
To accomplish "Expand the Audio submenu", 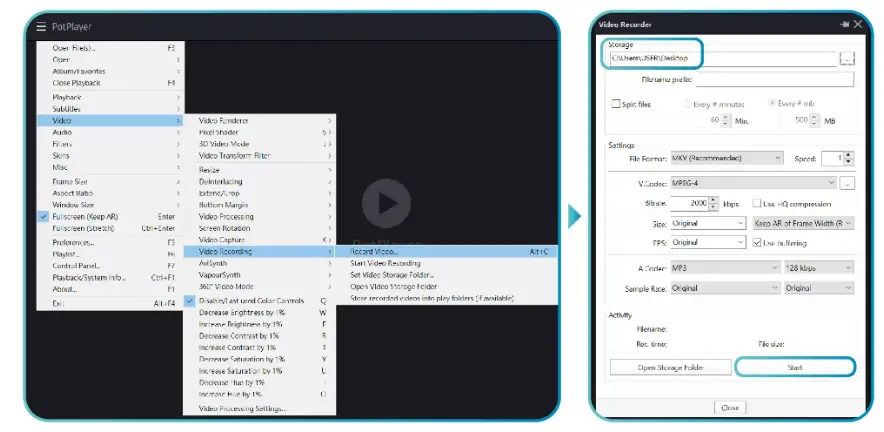I will point(110,132).
